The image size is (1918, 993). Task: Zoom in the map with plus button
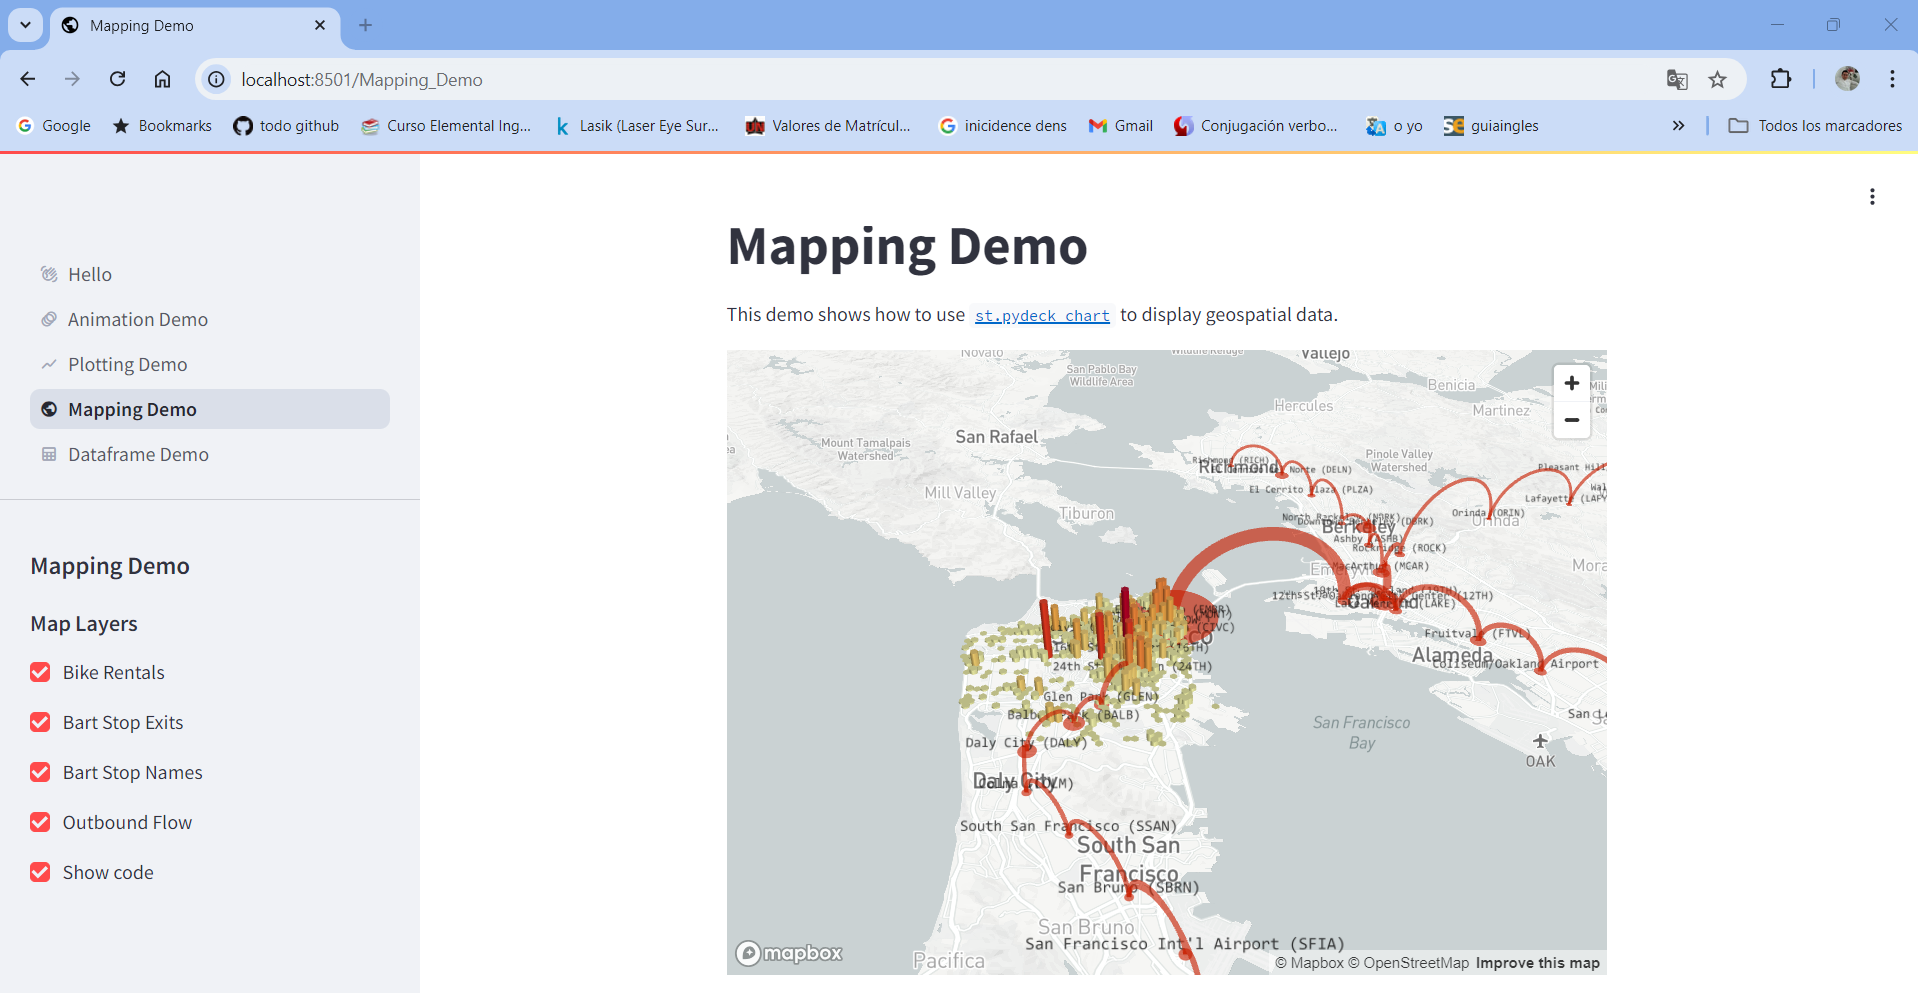1571,383
